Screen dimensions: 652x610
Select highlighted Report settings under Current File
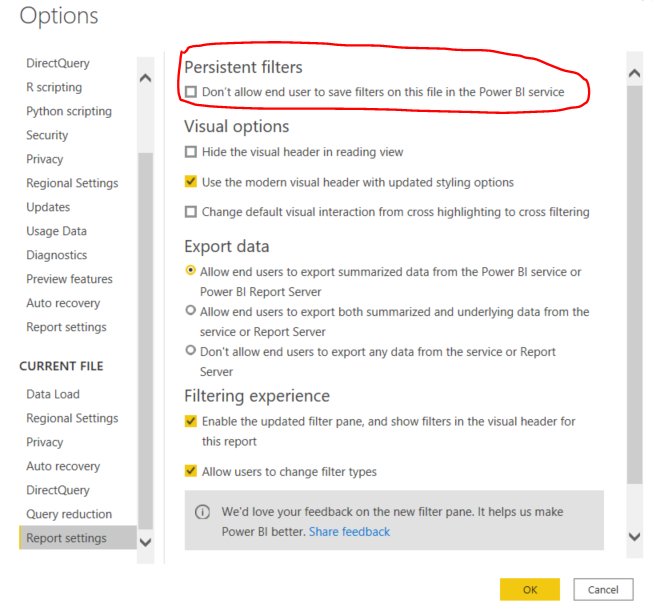[78, 538]
